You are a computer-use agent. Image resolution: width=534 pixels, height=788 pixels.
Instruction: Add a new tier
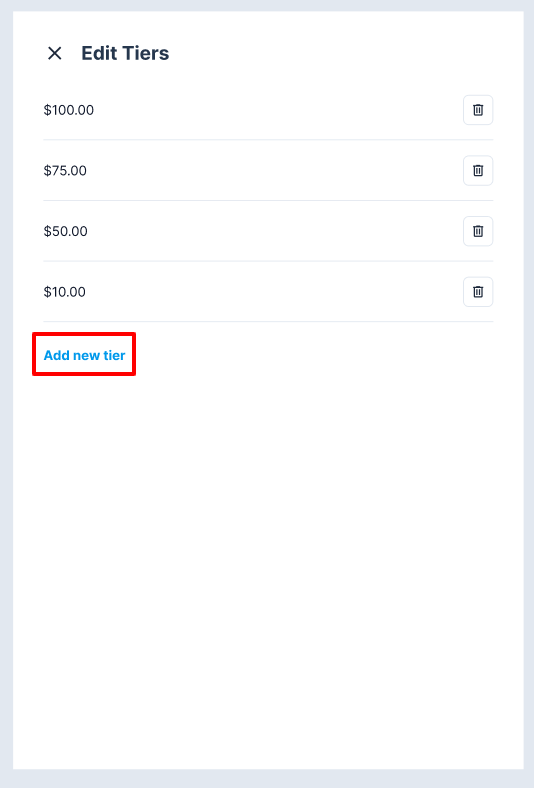[84, 355]
